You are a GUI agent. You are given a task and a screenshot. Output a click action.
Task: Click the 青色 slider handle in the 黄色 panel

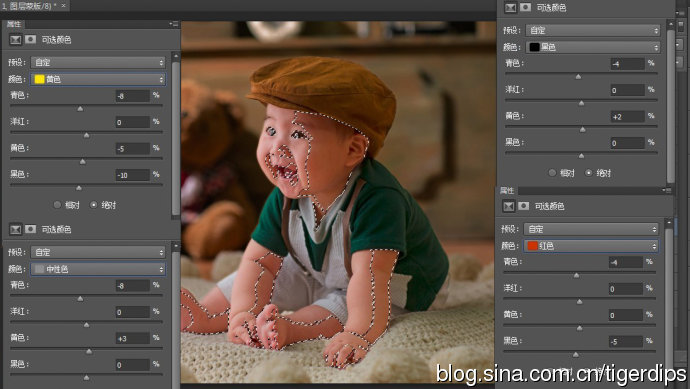pos(80,109)
